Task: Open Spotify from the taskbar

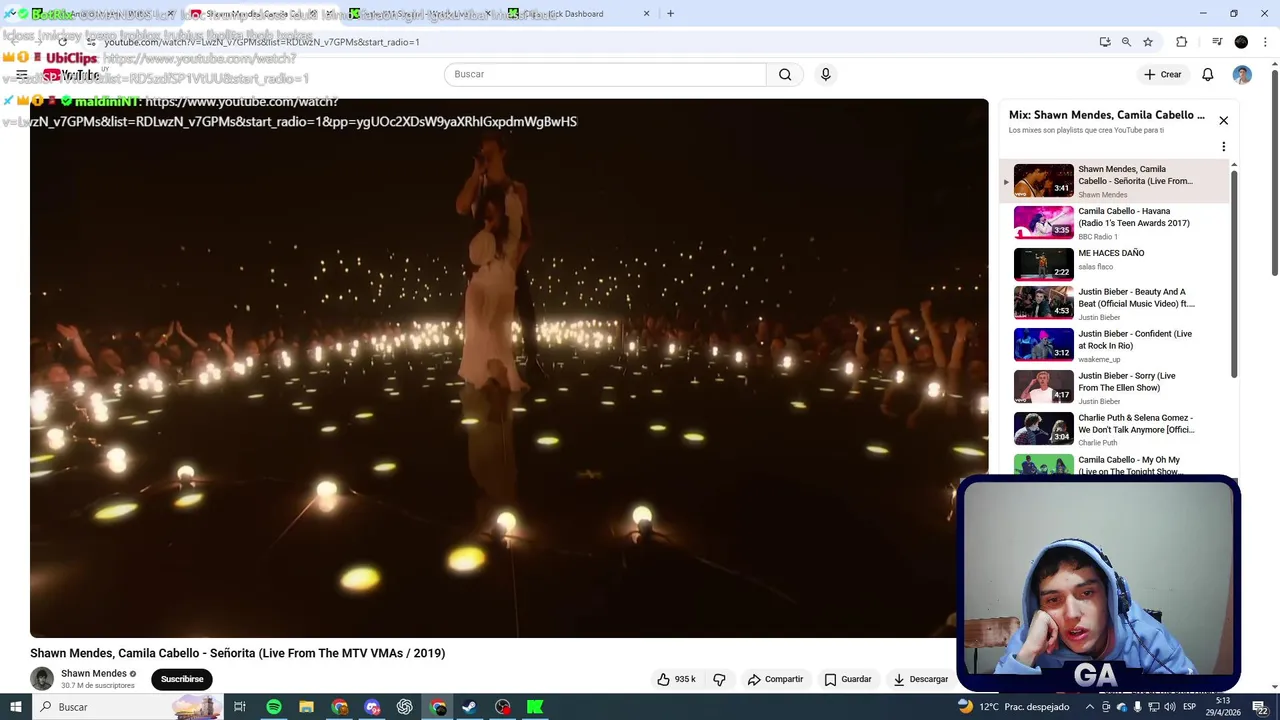Action: coord(273,707)
